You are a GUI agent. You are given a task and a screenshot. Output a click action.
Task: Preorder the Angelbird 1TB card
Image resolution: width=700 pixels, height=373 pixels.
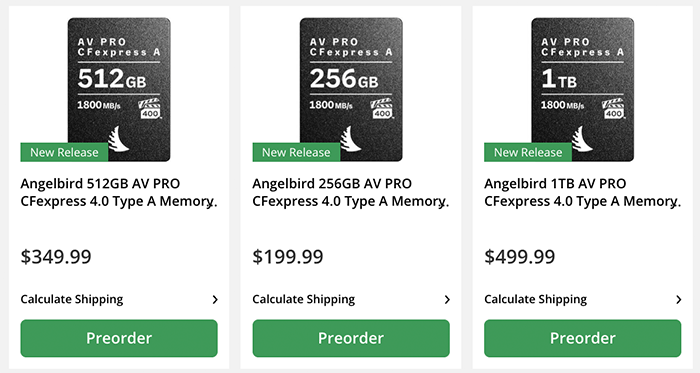pos(583,338)
